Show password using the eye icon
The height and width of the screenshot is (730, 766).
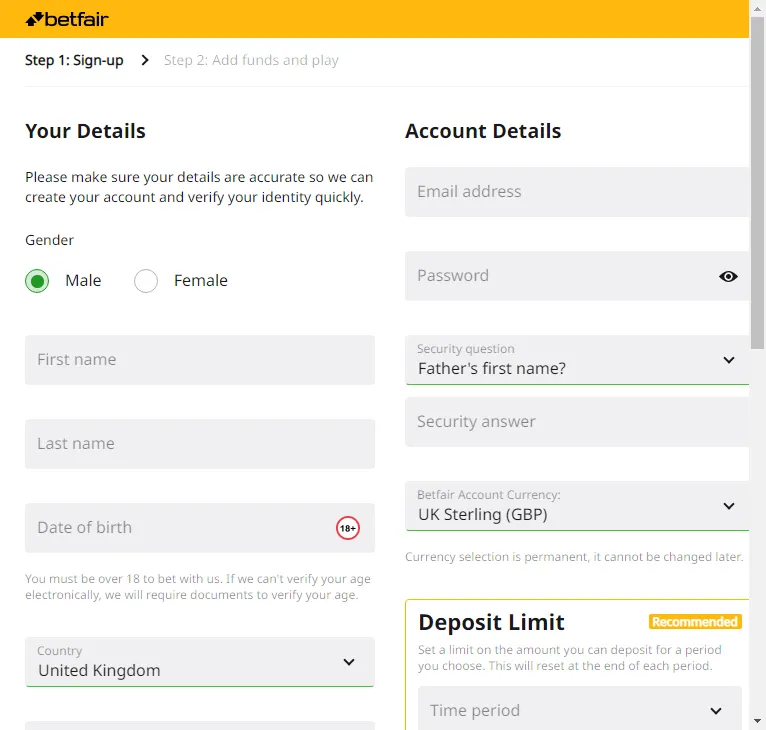pyautogui.click(x=728, y=276)
